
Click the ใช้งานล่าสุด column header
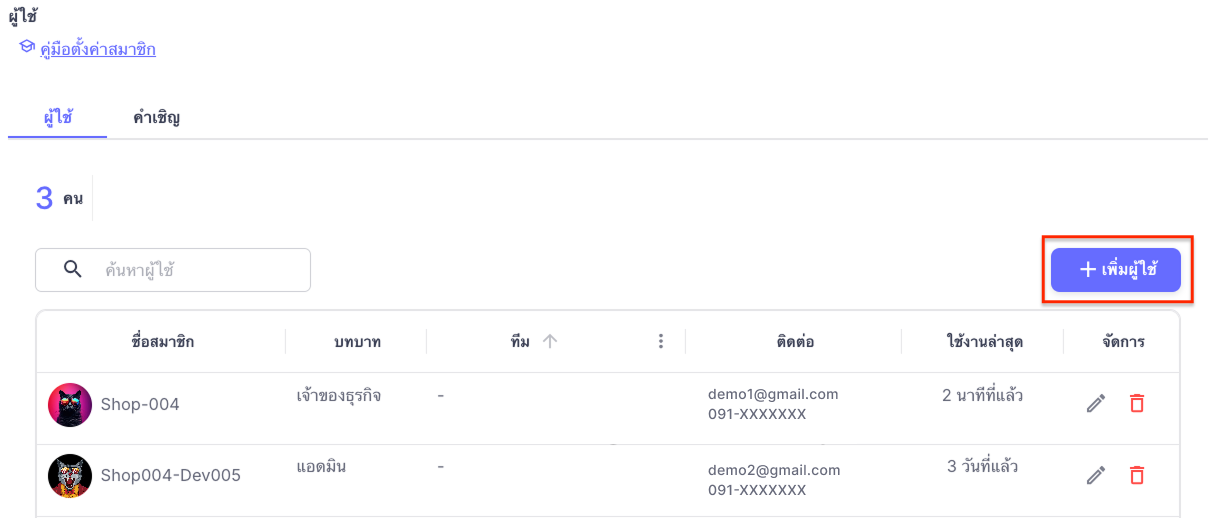(x=983, y=342)
